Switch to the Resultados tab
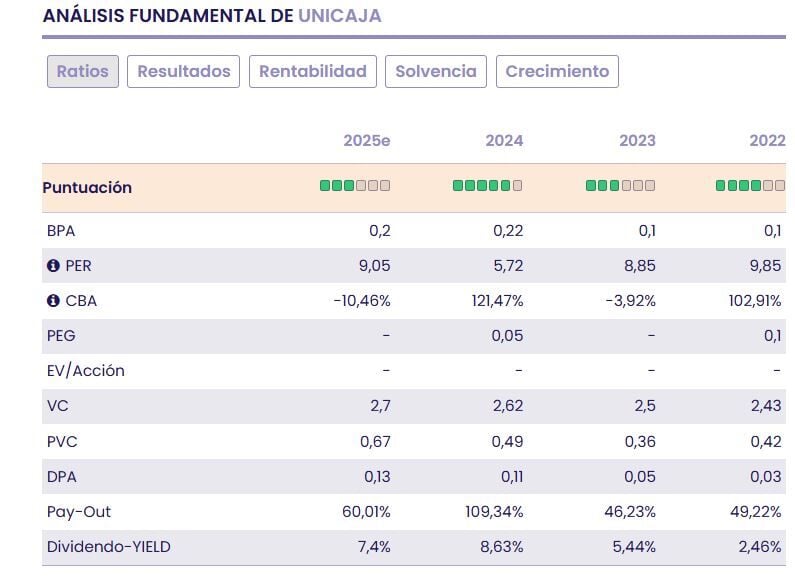795x588 pixels. [184, 71]
